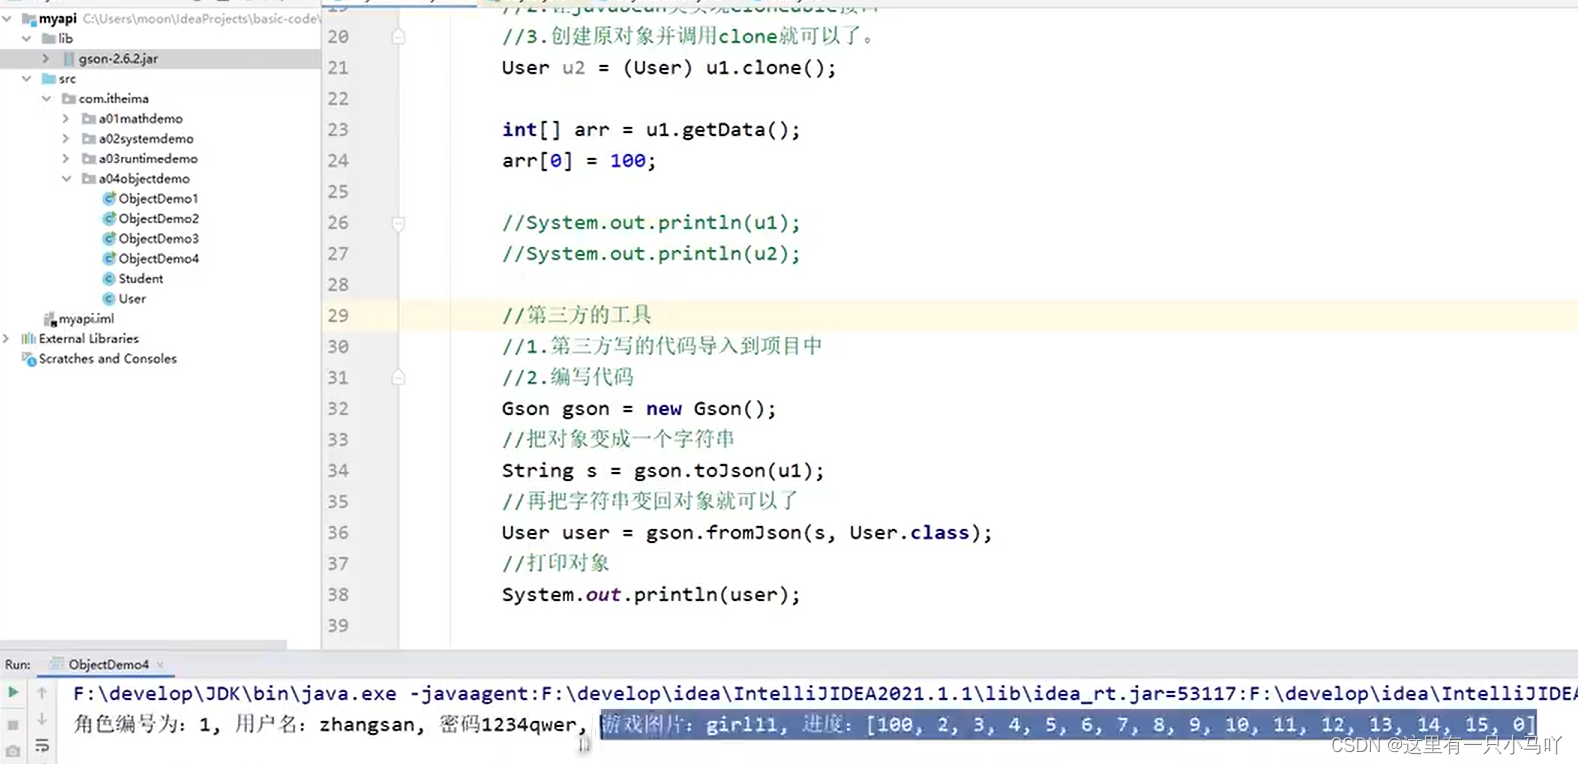Click line number 36 in gutter
The height and width of the screenshot is (764, 1578).
[338, 532]
